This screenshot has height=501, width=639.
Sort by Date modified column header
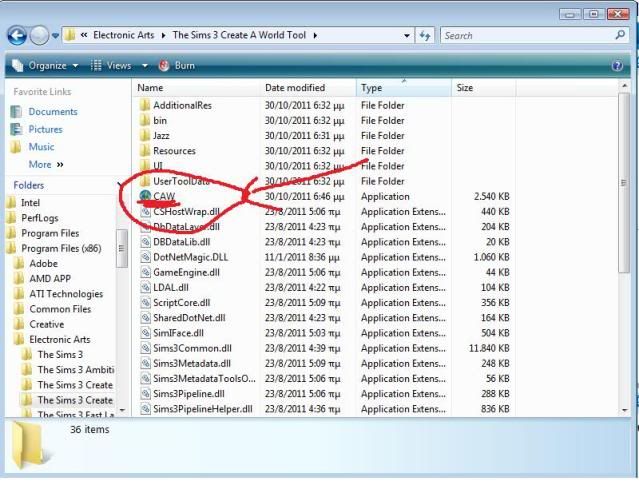[x=295, y=88]
